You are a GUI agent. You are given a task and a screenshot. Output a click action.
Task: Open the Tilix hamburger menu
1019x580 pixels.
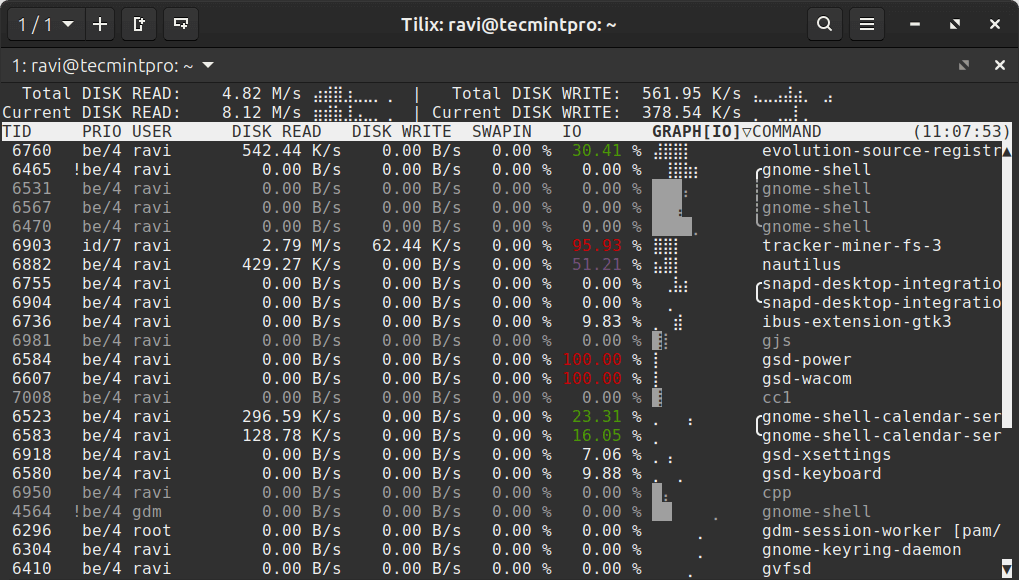tap(867, 24)
